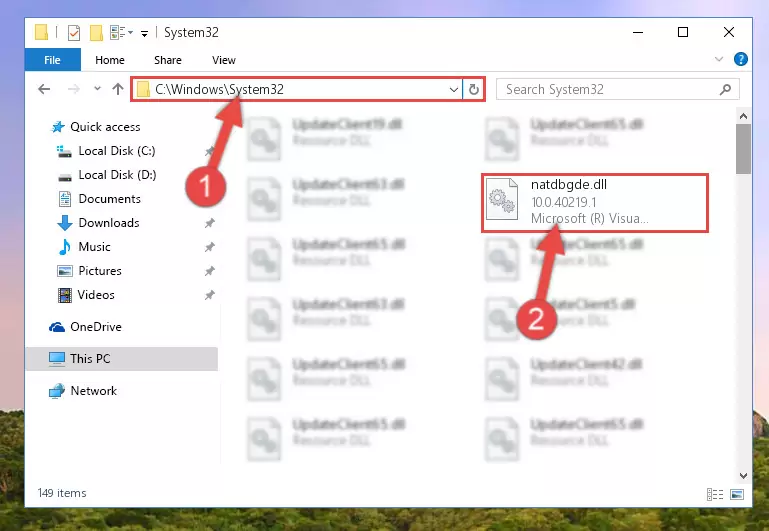Close the System32 window
The image size is (769, 531).
click(729, 32)
